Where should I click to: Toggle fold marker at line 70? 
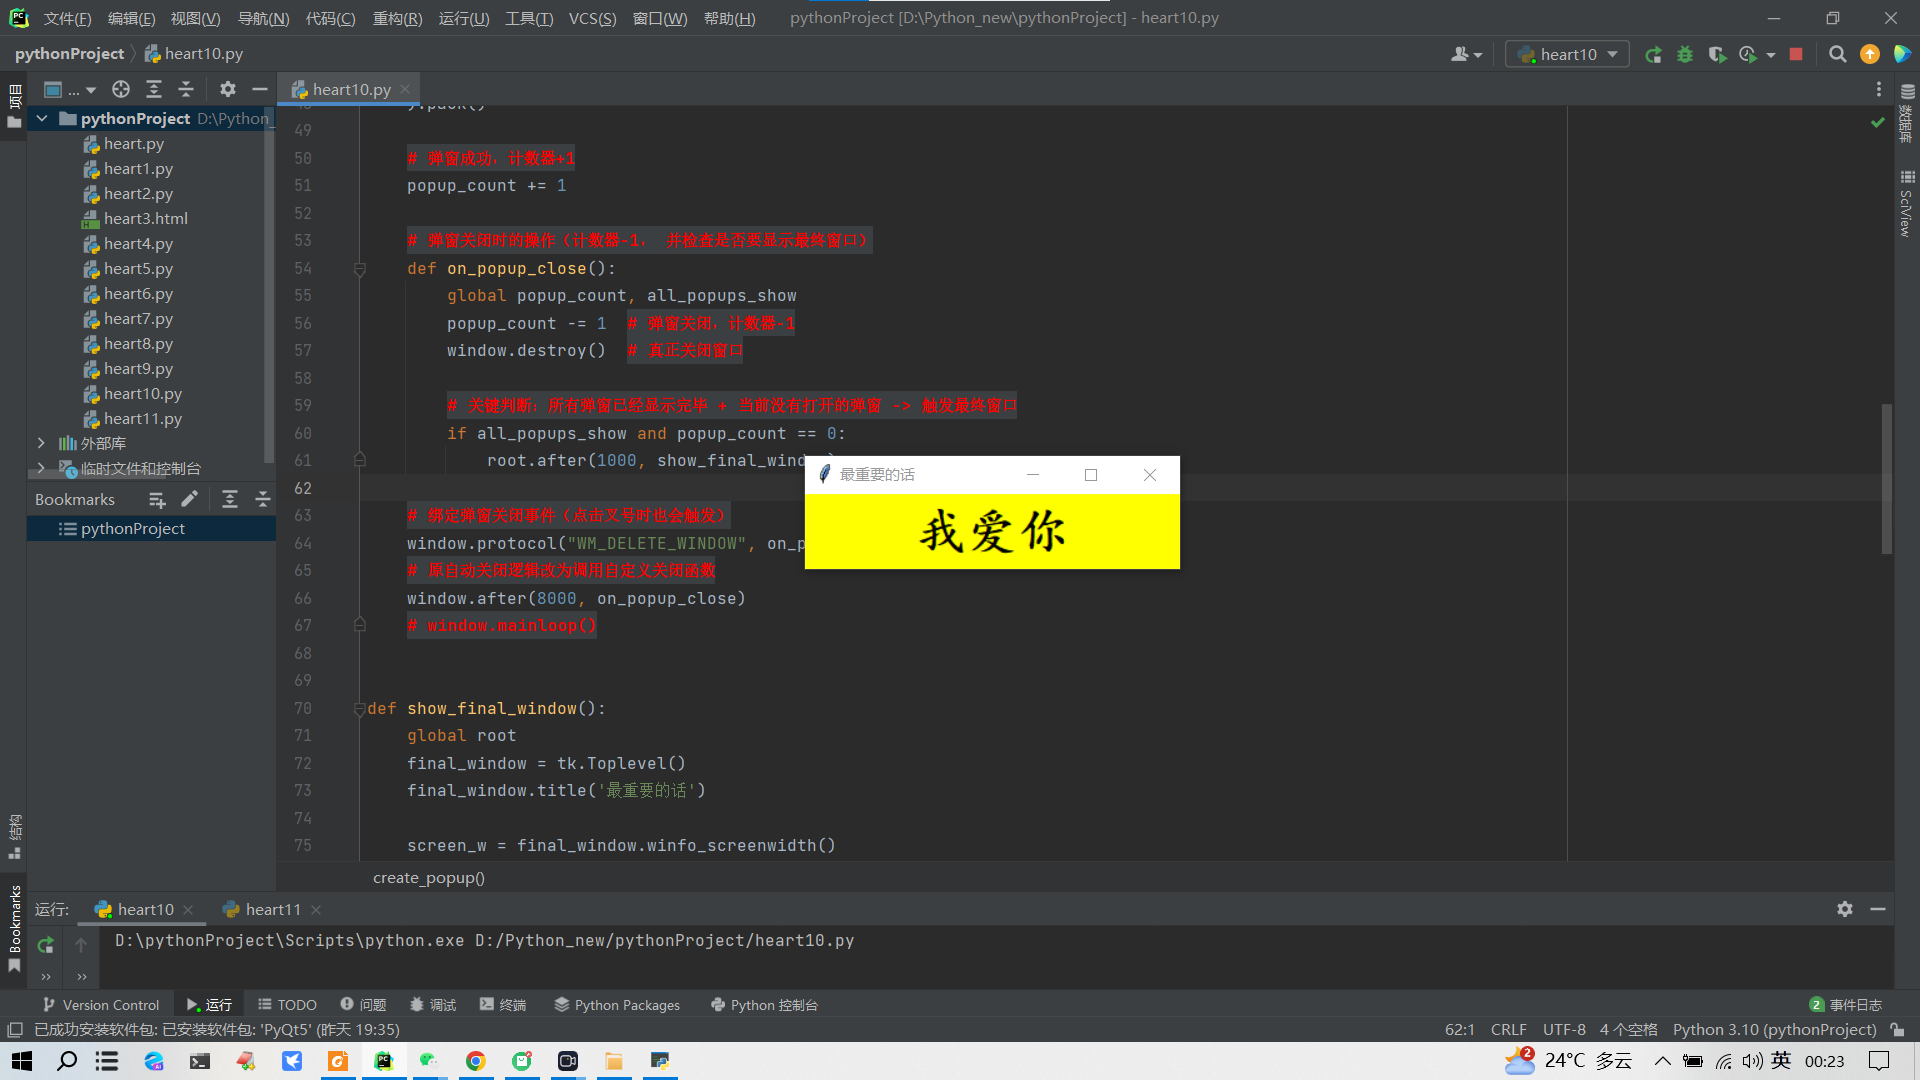pyautogui.click(x=359, y=709)
